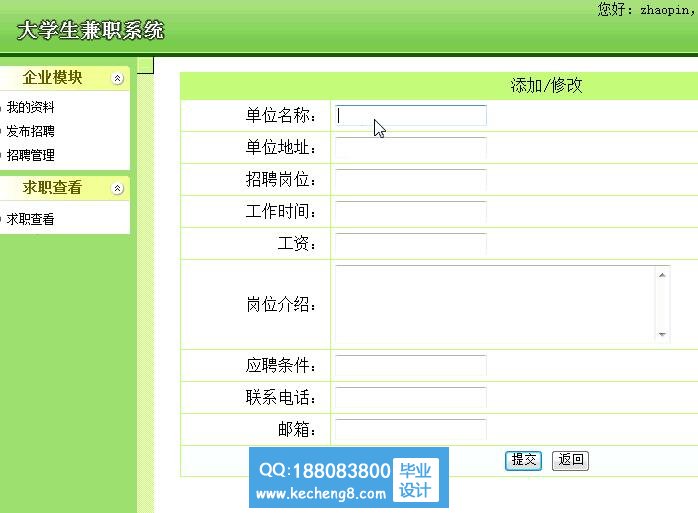Click the textarea scrollbar up arrow
Image resolution: width=698 pixels, height=513 pixels.
pos(662,275)
